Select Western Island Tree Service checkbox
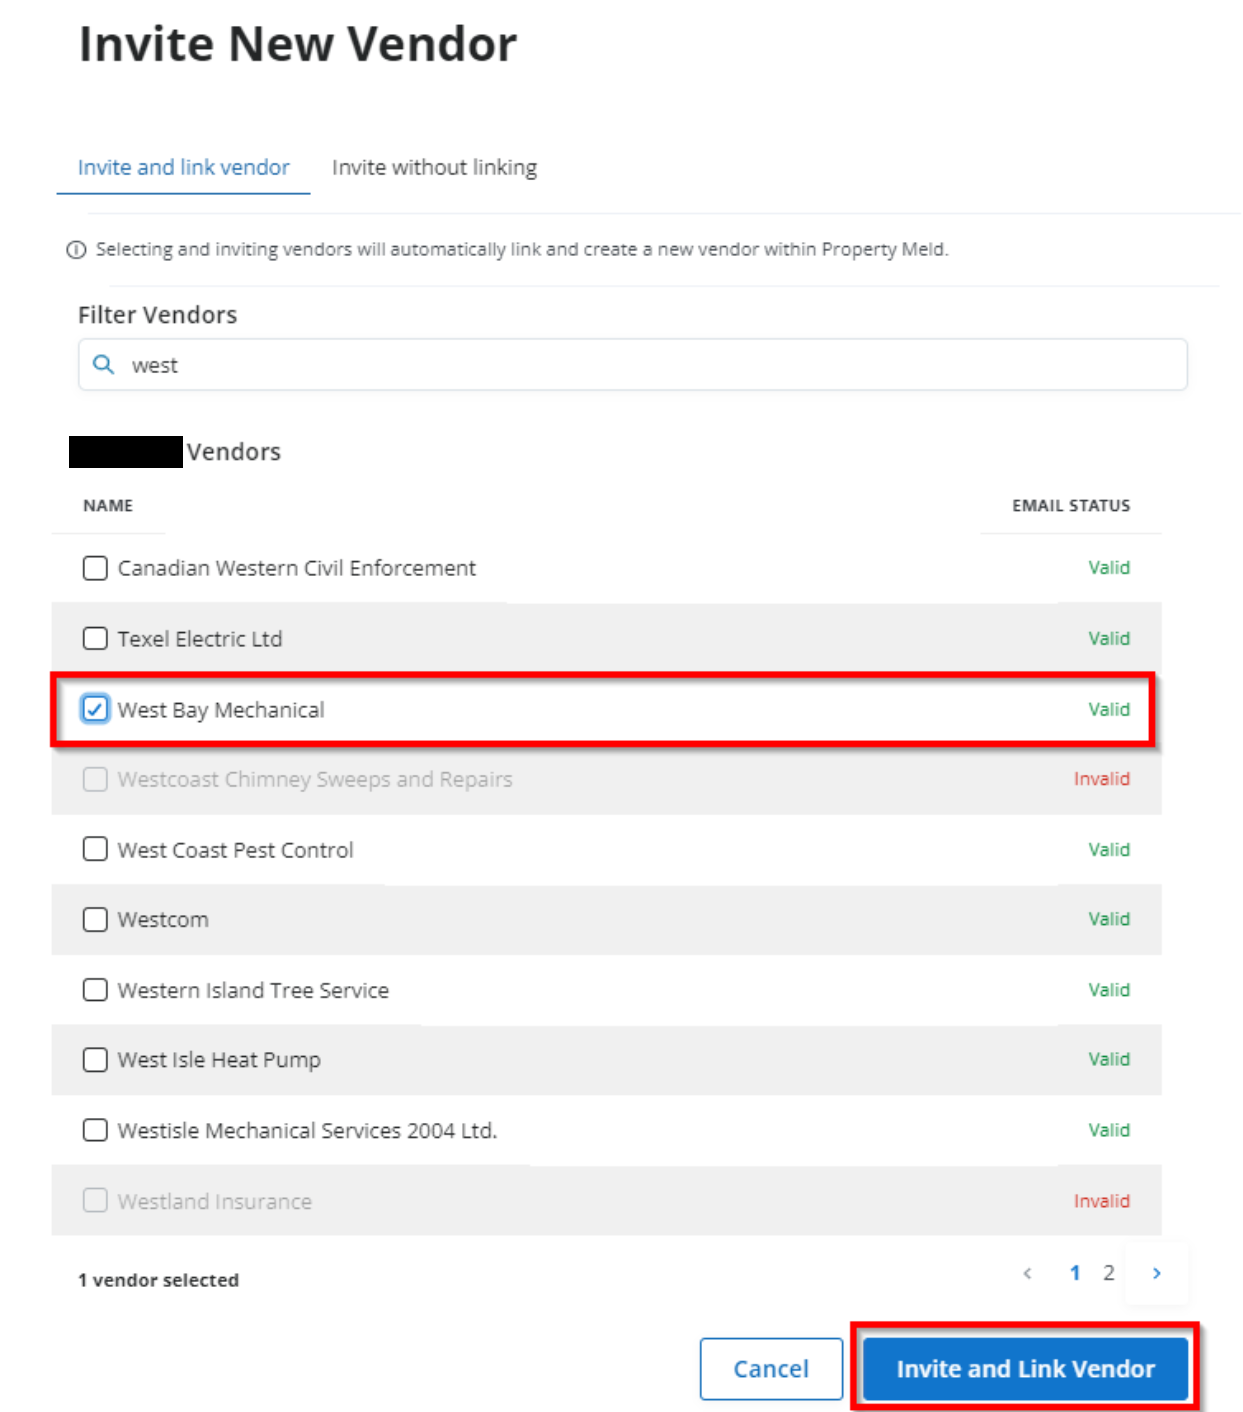1243x1412 pixels. pos(94,990)
